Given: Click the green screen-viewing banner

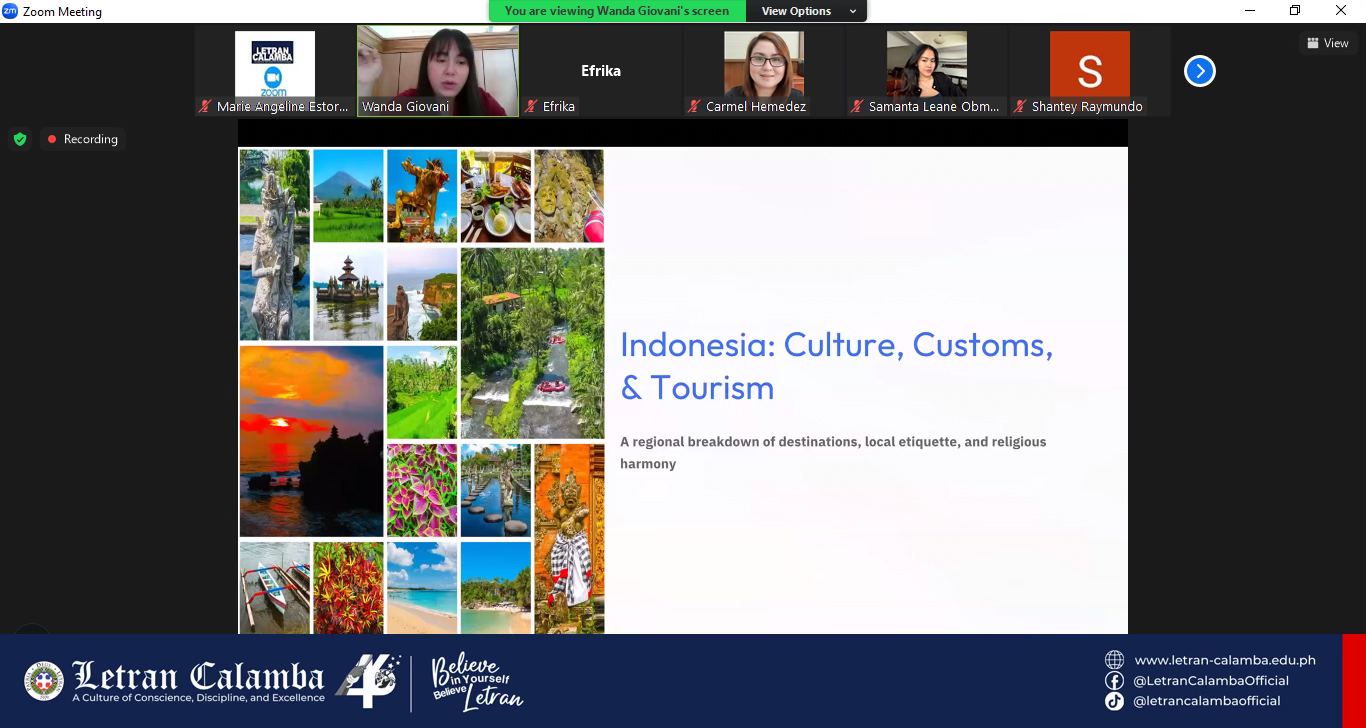Looking at the screenshot, I should click(x=617, y=11).
